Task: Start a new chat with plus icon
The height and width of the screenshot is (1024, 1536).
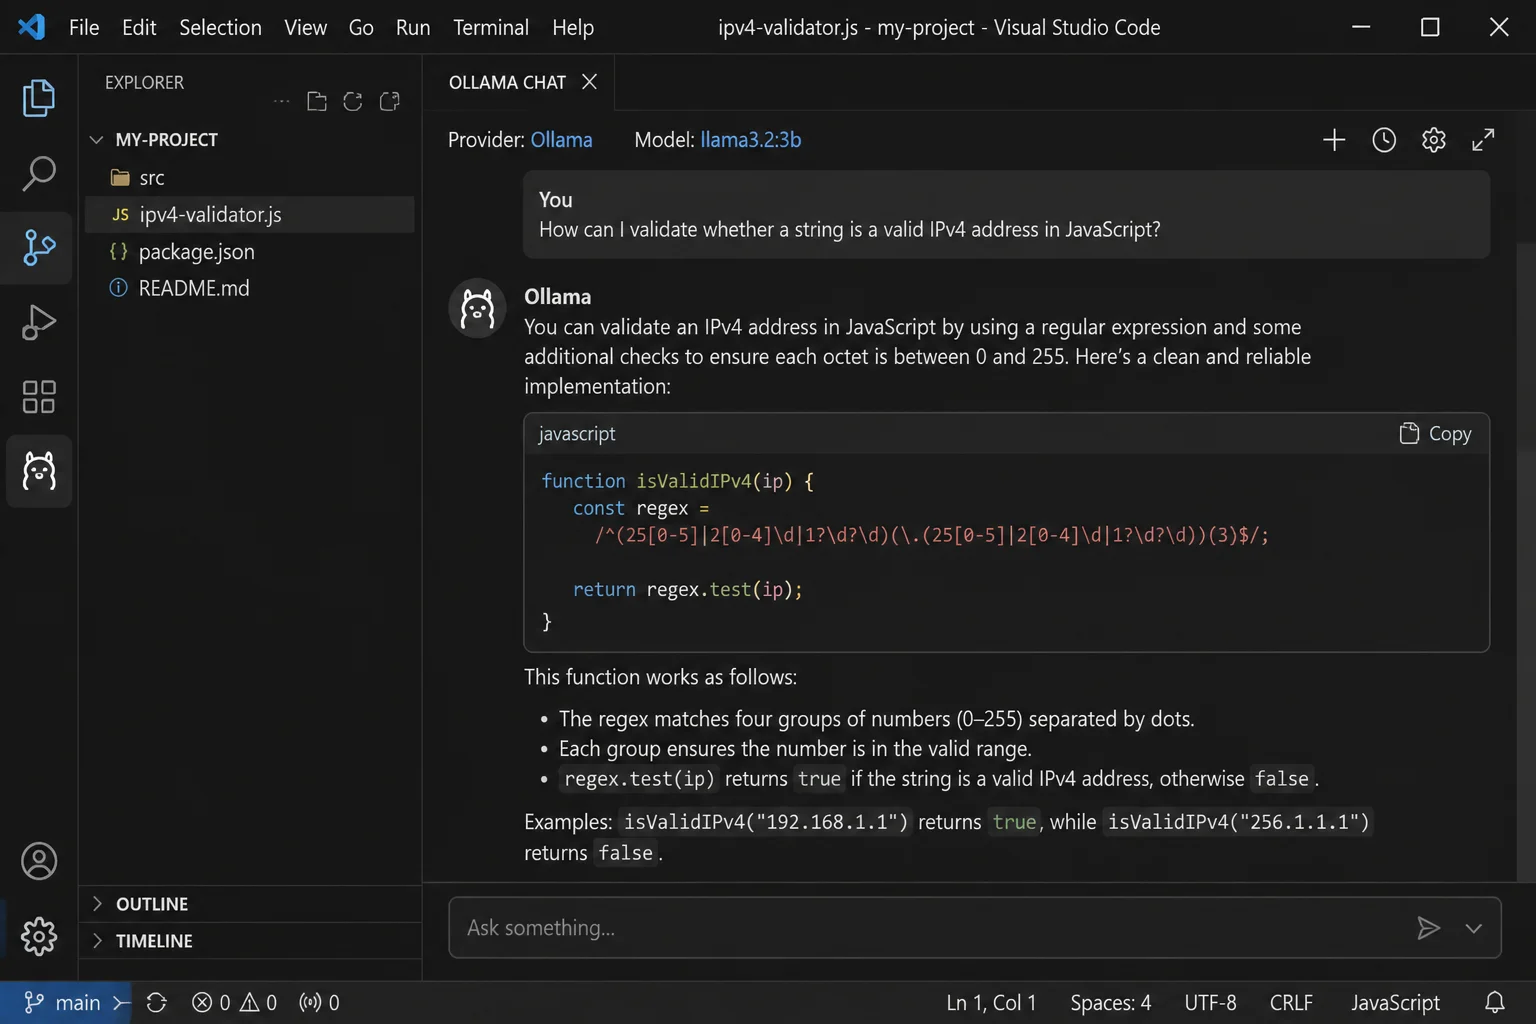Action: (1334, 140)
